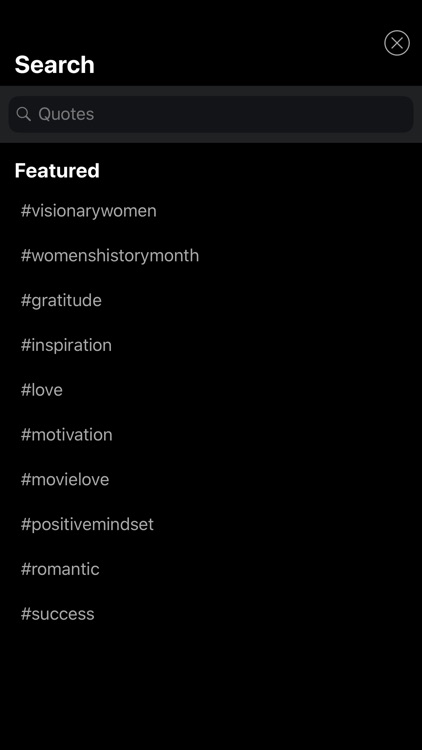Tap the gray bar surrounding the search field
422x750 pixels.
[211, 138]
